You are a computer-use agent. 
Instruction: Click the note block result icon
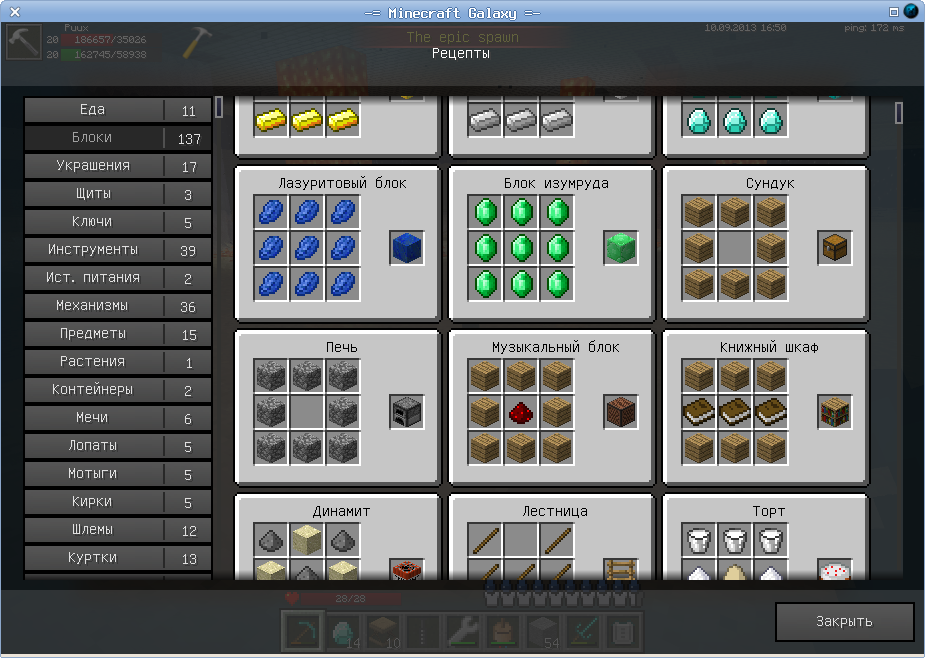(621, 412)
